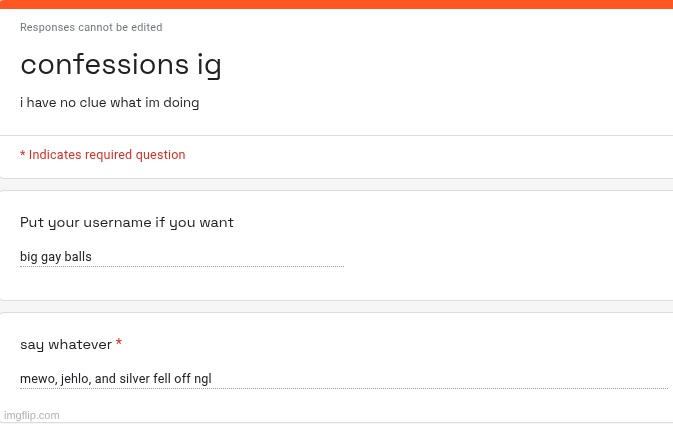Click the 'i have no clue' description text
The image size is (673, 424).
[x=109, y=103]
